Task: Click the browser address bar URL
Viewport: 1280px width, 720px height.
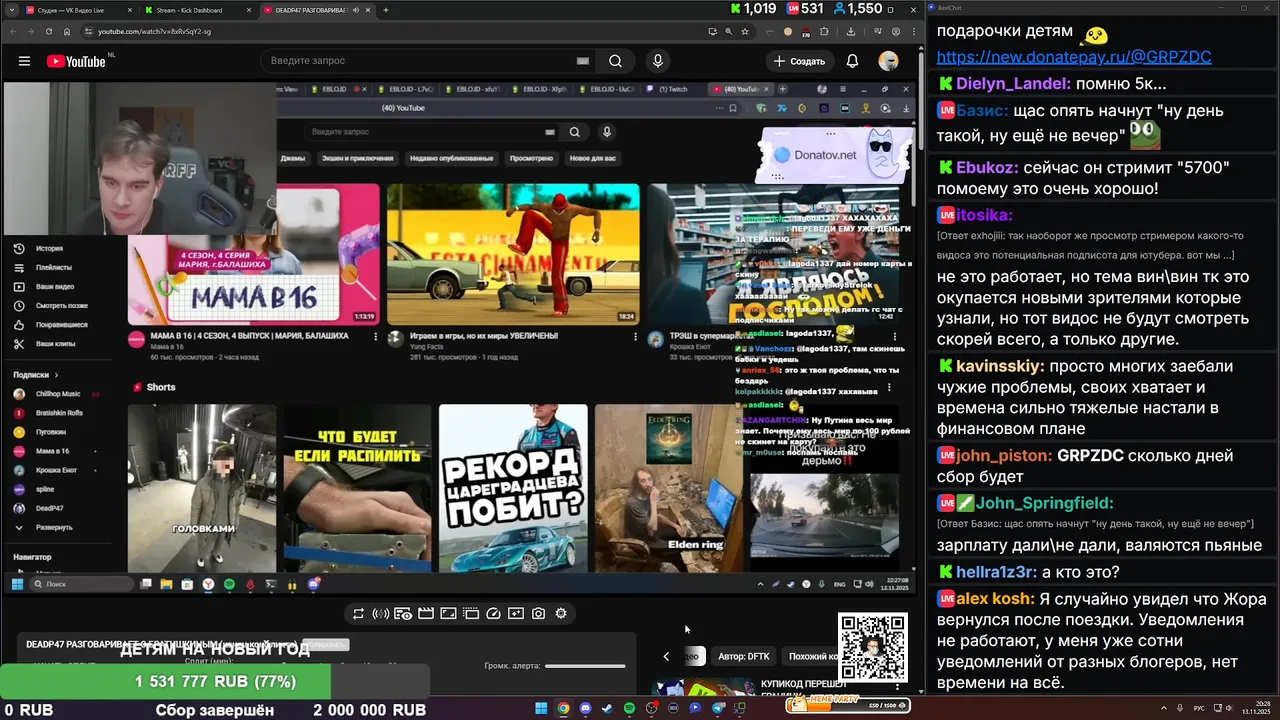Action: point(154,31)
